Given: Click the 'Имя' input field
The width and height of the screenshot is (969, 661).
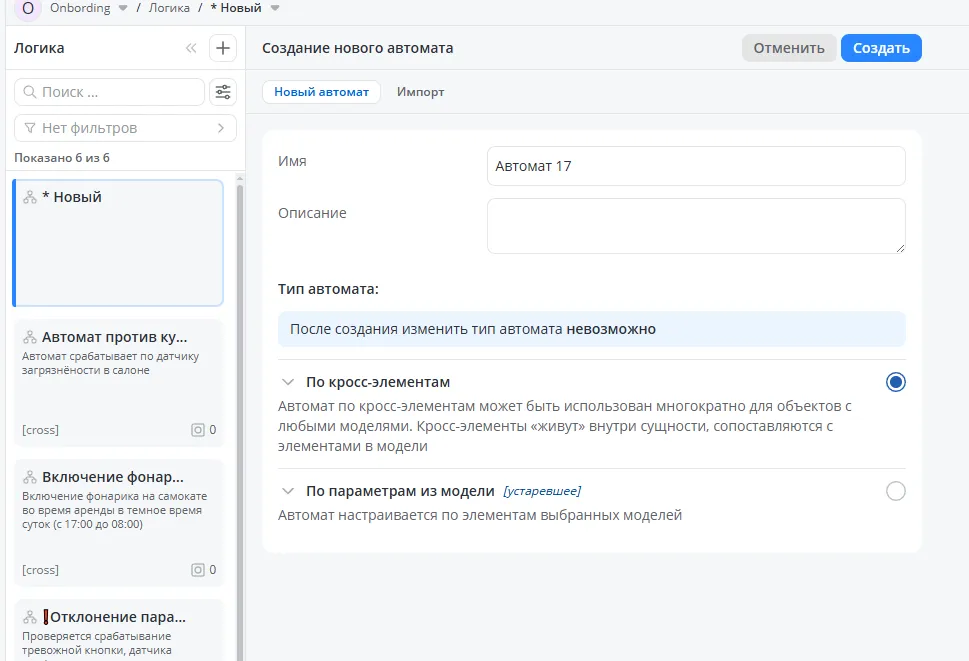Looking at the screenshot, I should pyautogui.click(x=695, y=166).
